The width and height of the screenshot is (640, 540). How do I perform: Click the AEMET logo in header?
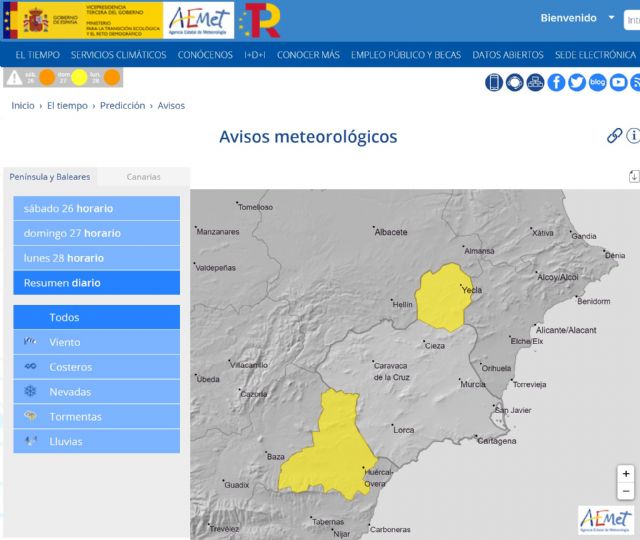point(198,20)
